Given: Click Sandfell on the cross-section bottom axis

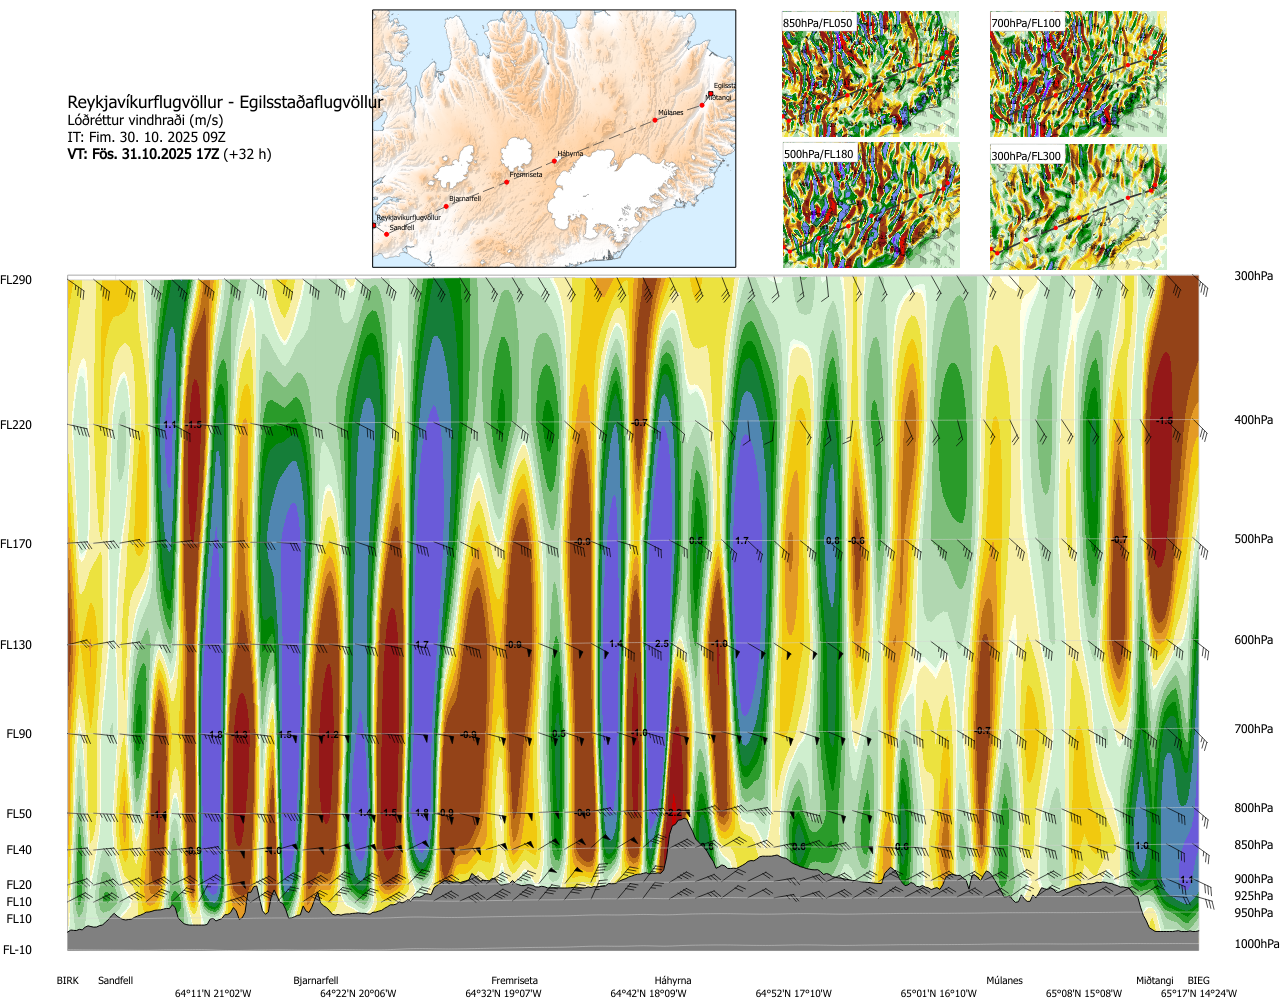Looking at the screenshot, I should click(115, 981).
